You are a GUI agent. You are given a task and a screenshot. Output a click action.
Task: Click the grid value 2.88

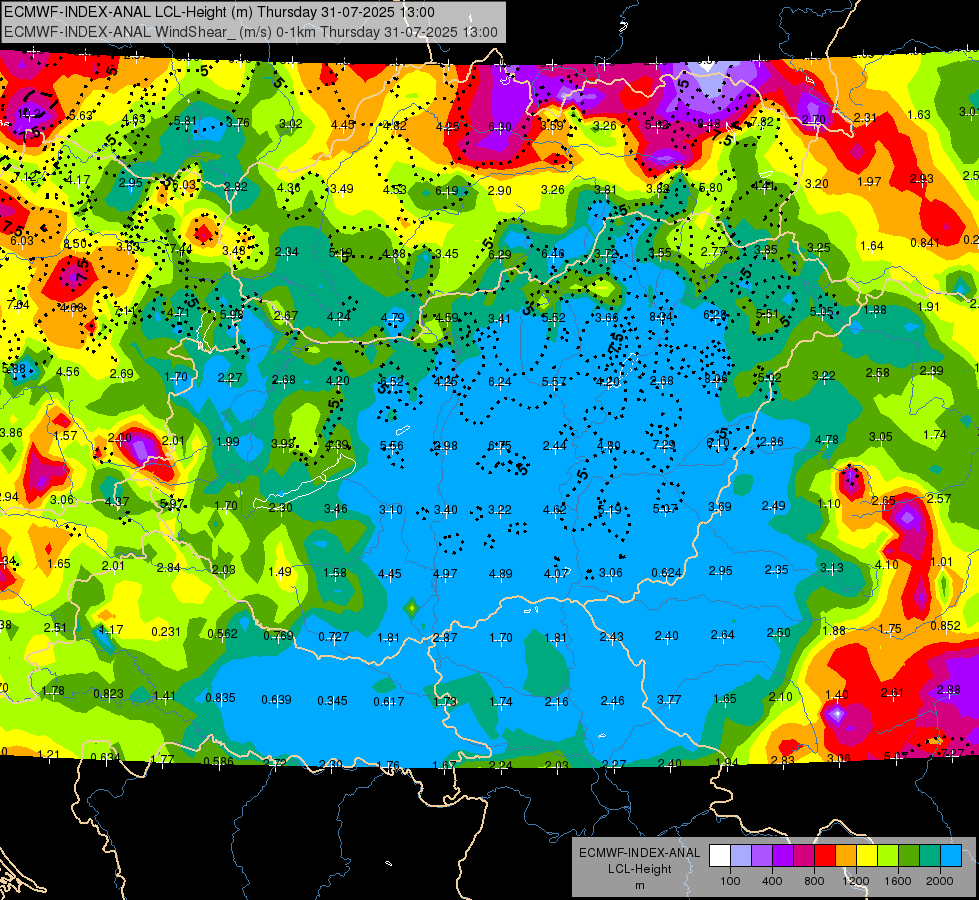(x=949, y=690)
